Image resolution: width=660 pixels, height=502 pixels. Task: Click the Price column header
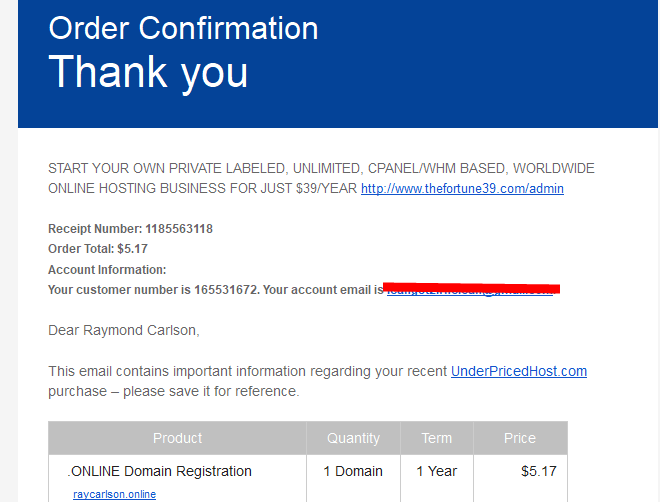(x=519, y=438)
